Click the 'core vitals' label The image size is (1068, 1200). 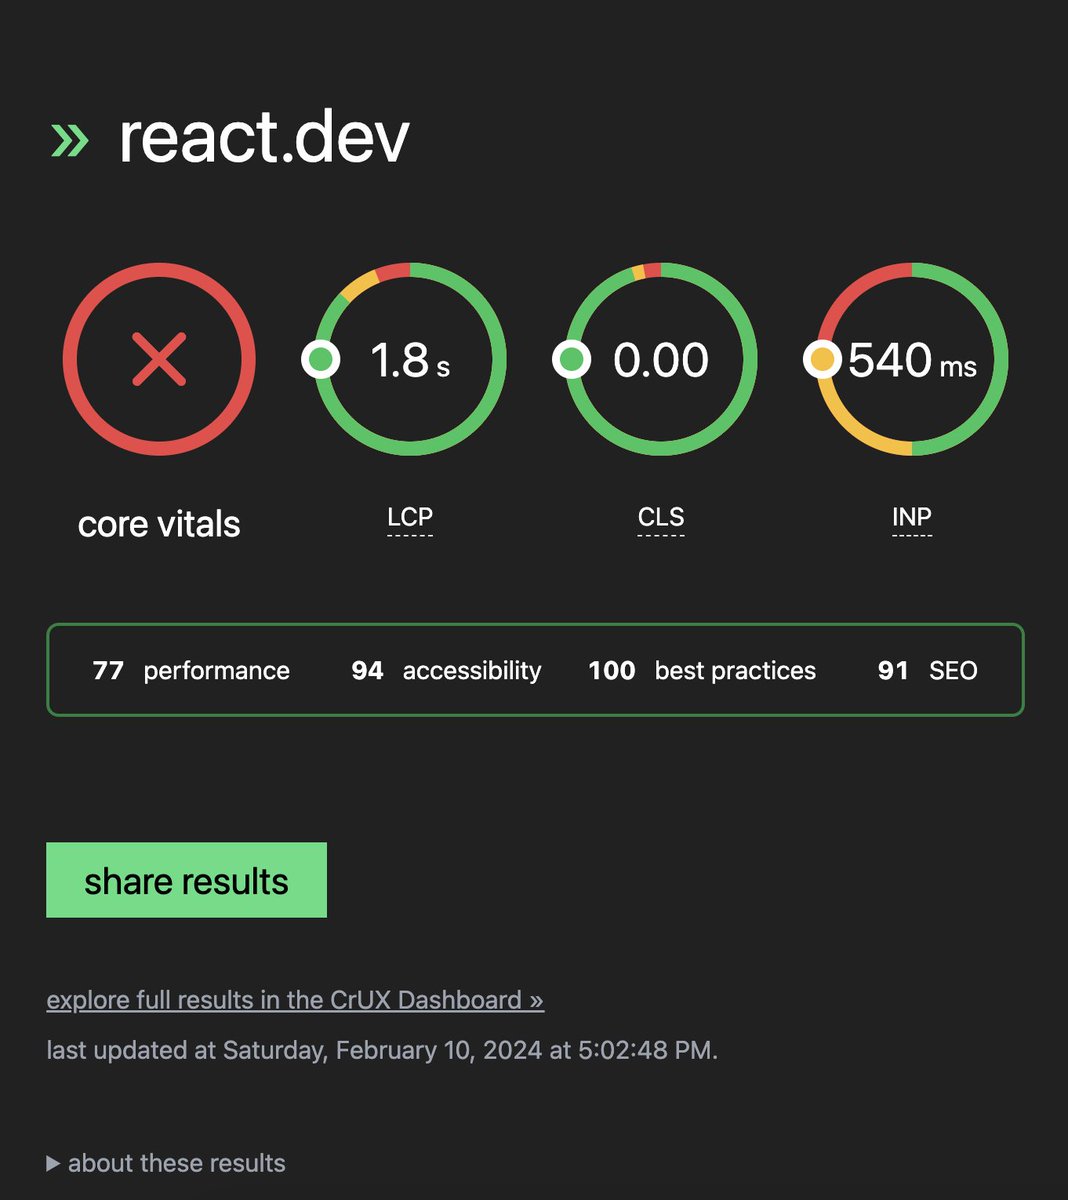tap(159, 524)
